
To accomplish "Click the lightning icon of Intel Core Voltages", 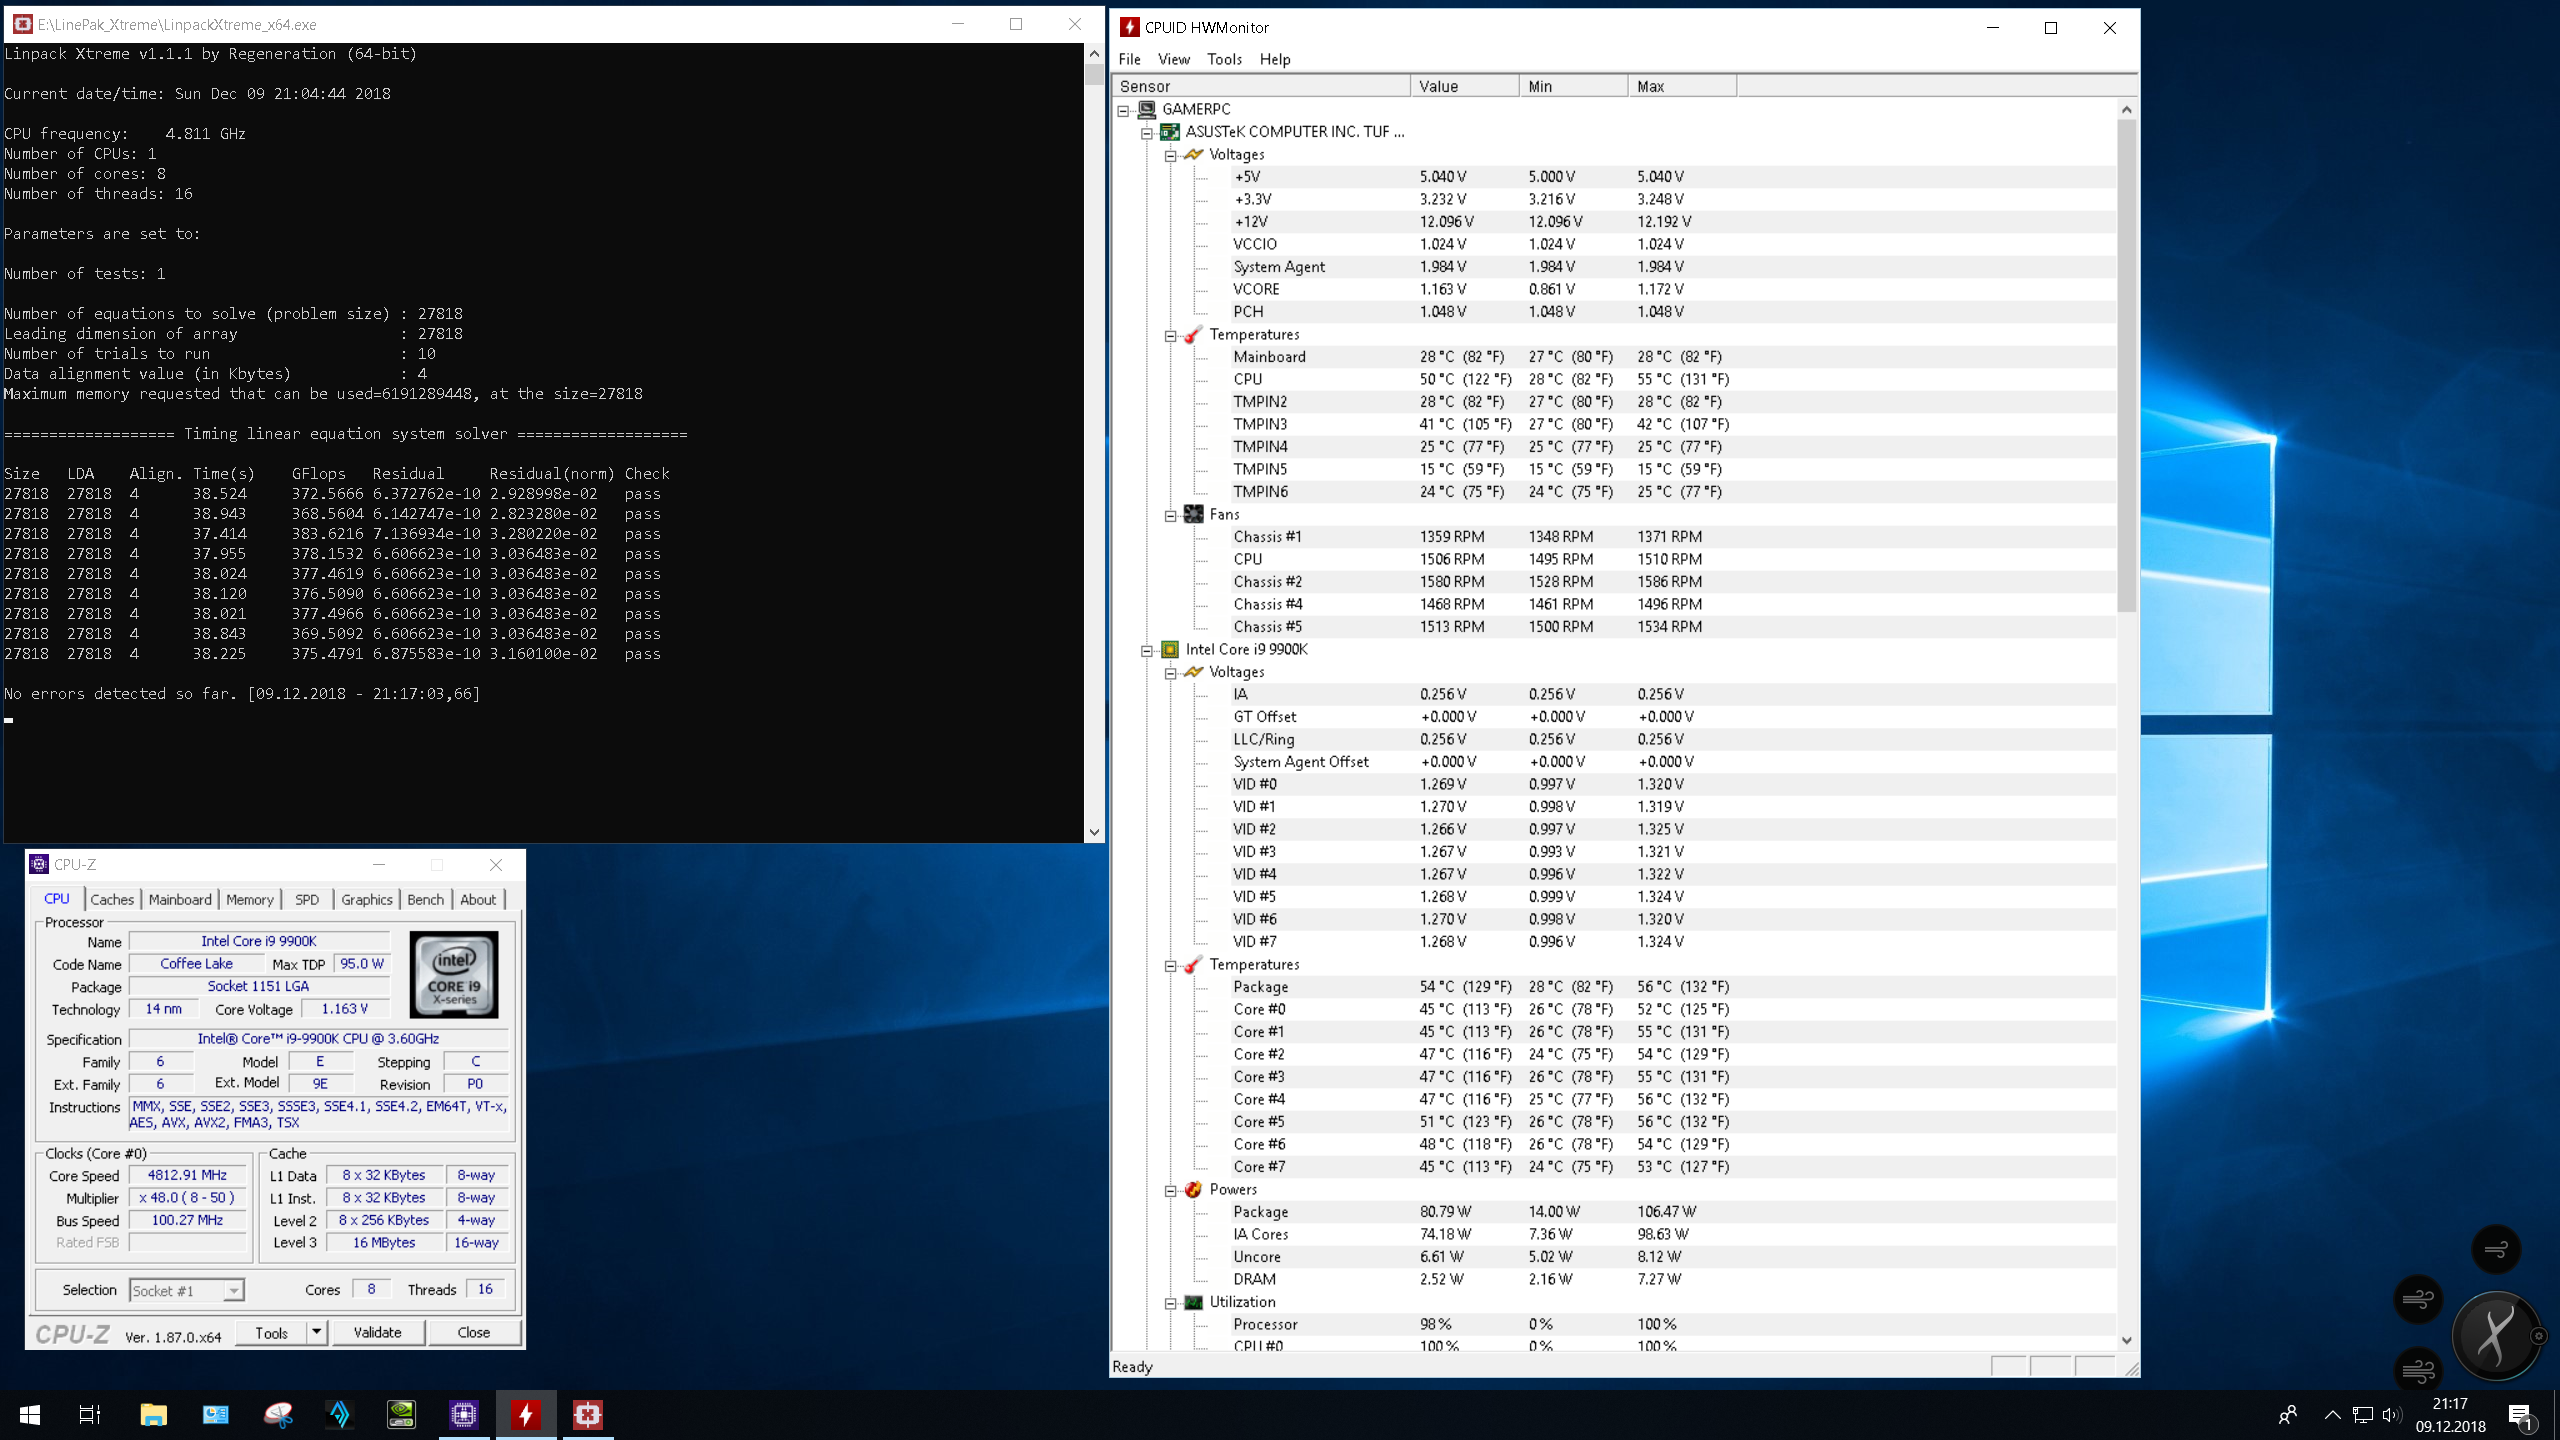I will [x=1194, y=672].
